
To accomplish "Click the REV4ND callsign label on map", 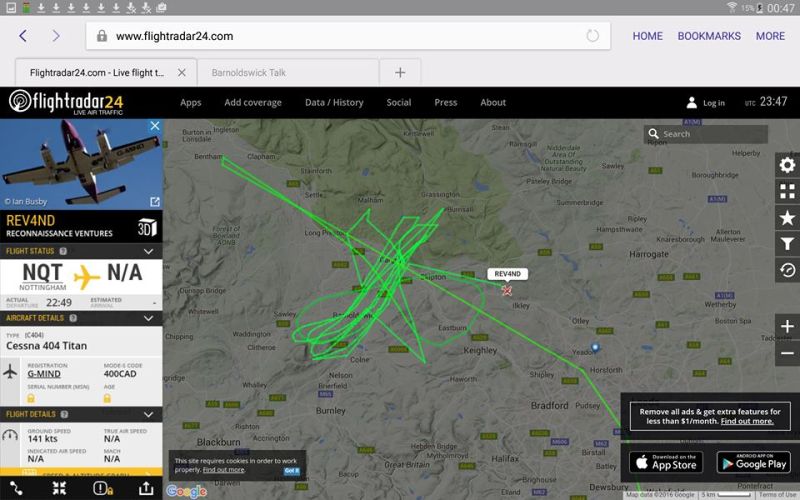I will pos(507,274).
